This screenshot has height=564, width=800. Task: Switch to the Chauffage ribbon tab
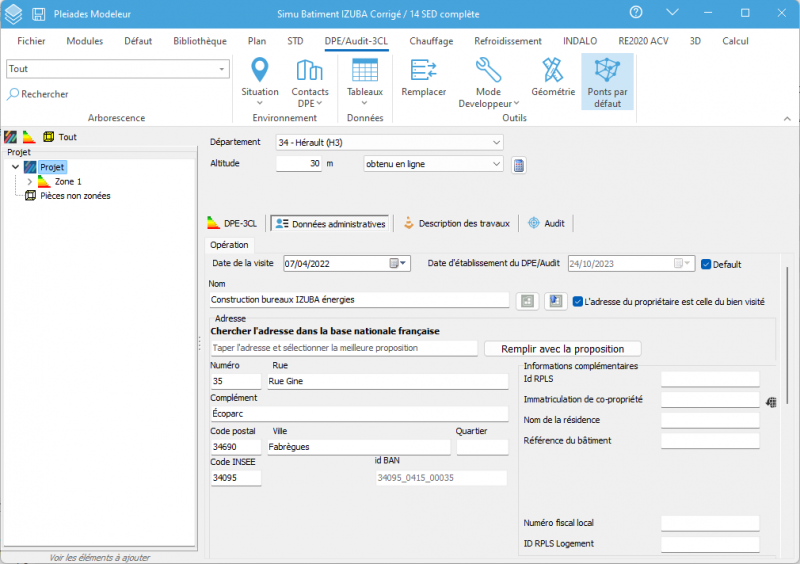tap(431, 41)
